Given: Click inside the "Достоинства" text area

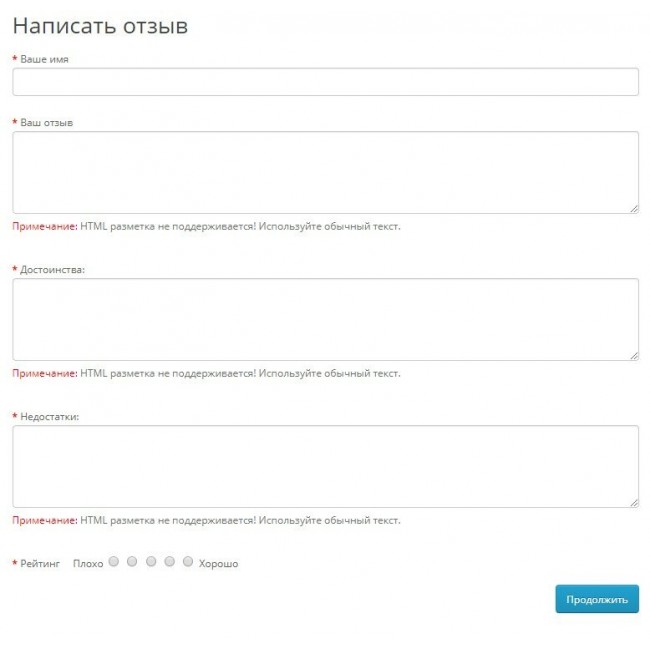Looking at the screenshot, I should [325, 319].
